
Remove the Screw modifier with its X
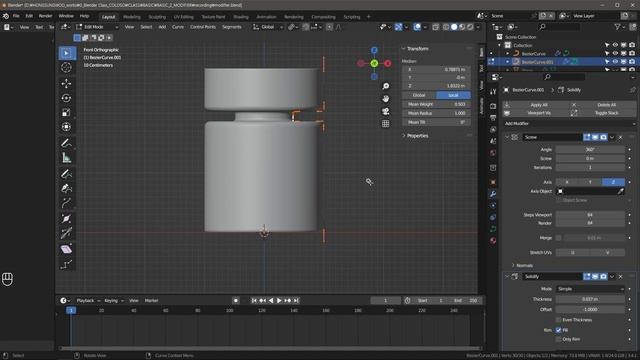click(x=620, y=138)
